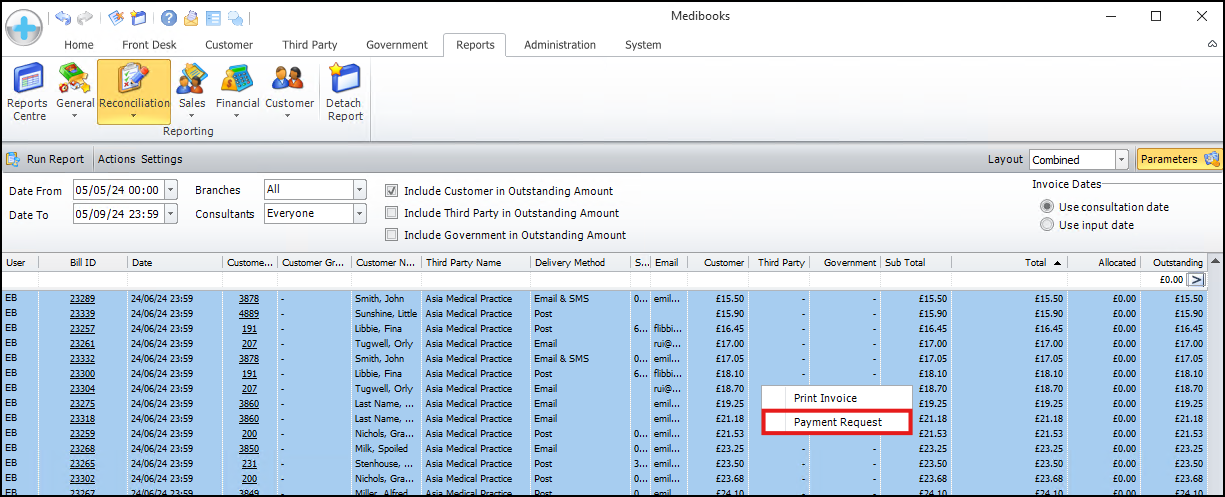
Task: Expand the Branches dropdown
Action: pos(360,189)
